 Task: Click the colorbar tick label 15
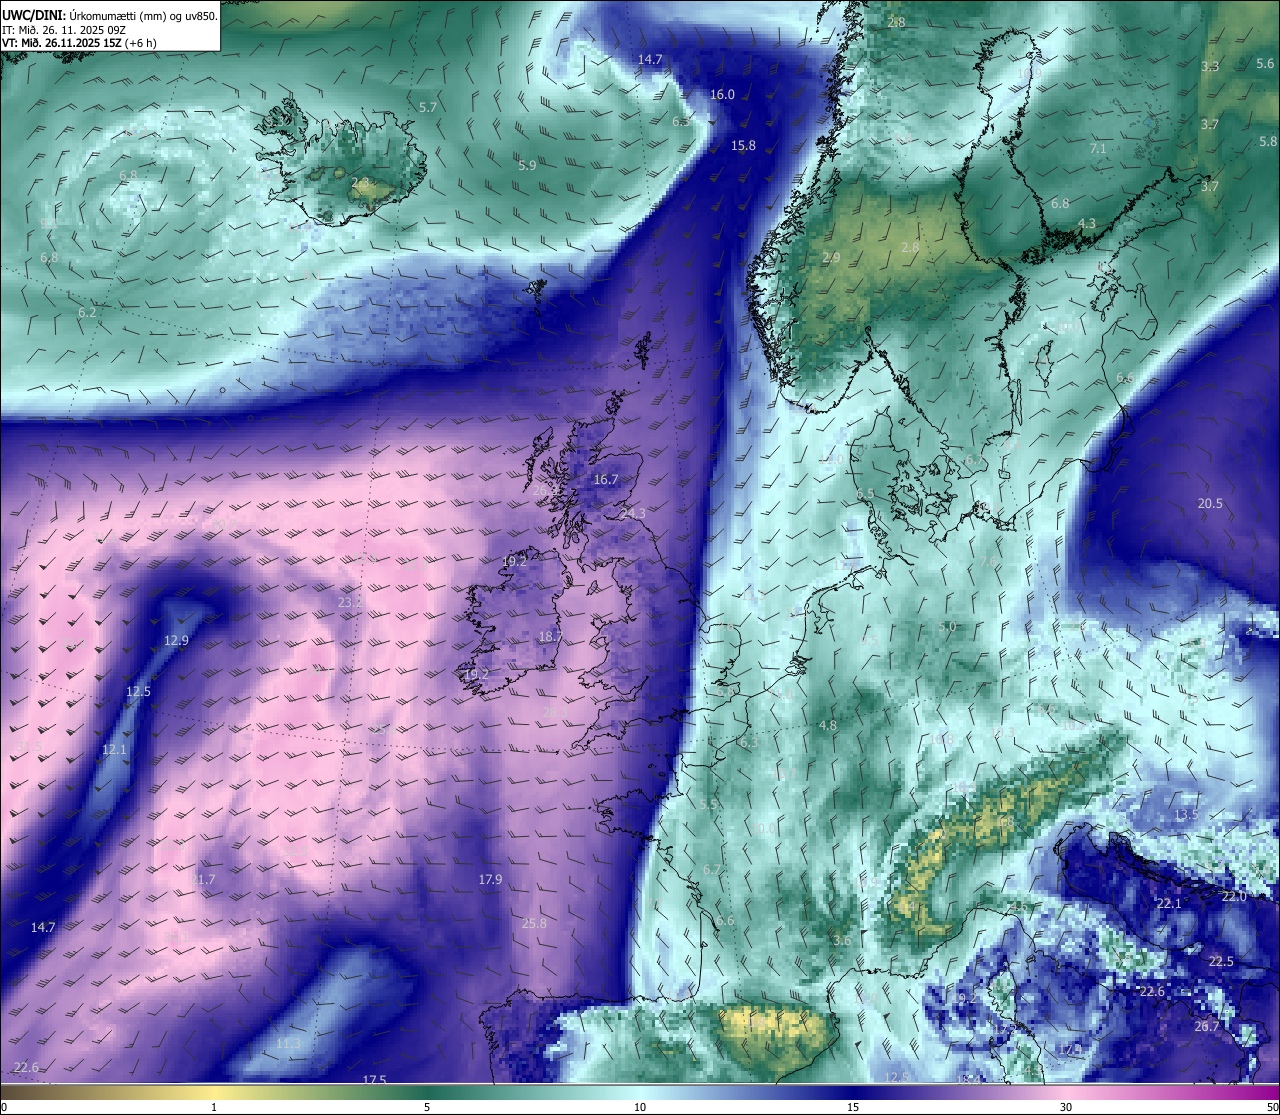853,1107
